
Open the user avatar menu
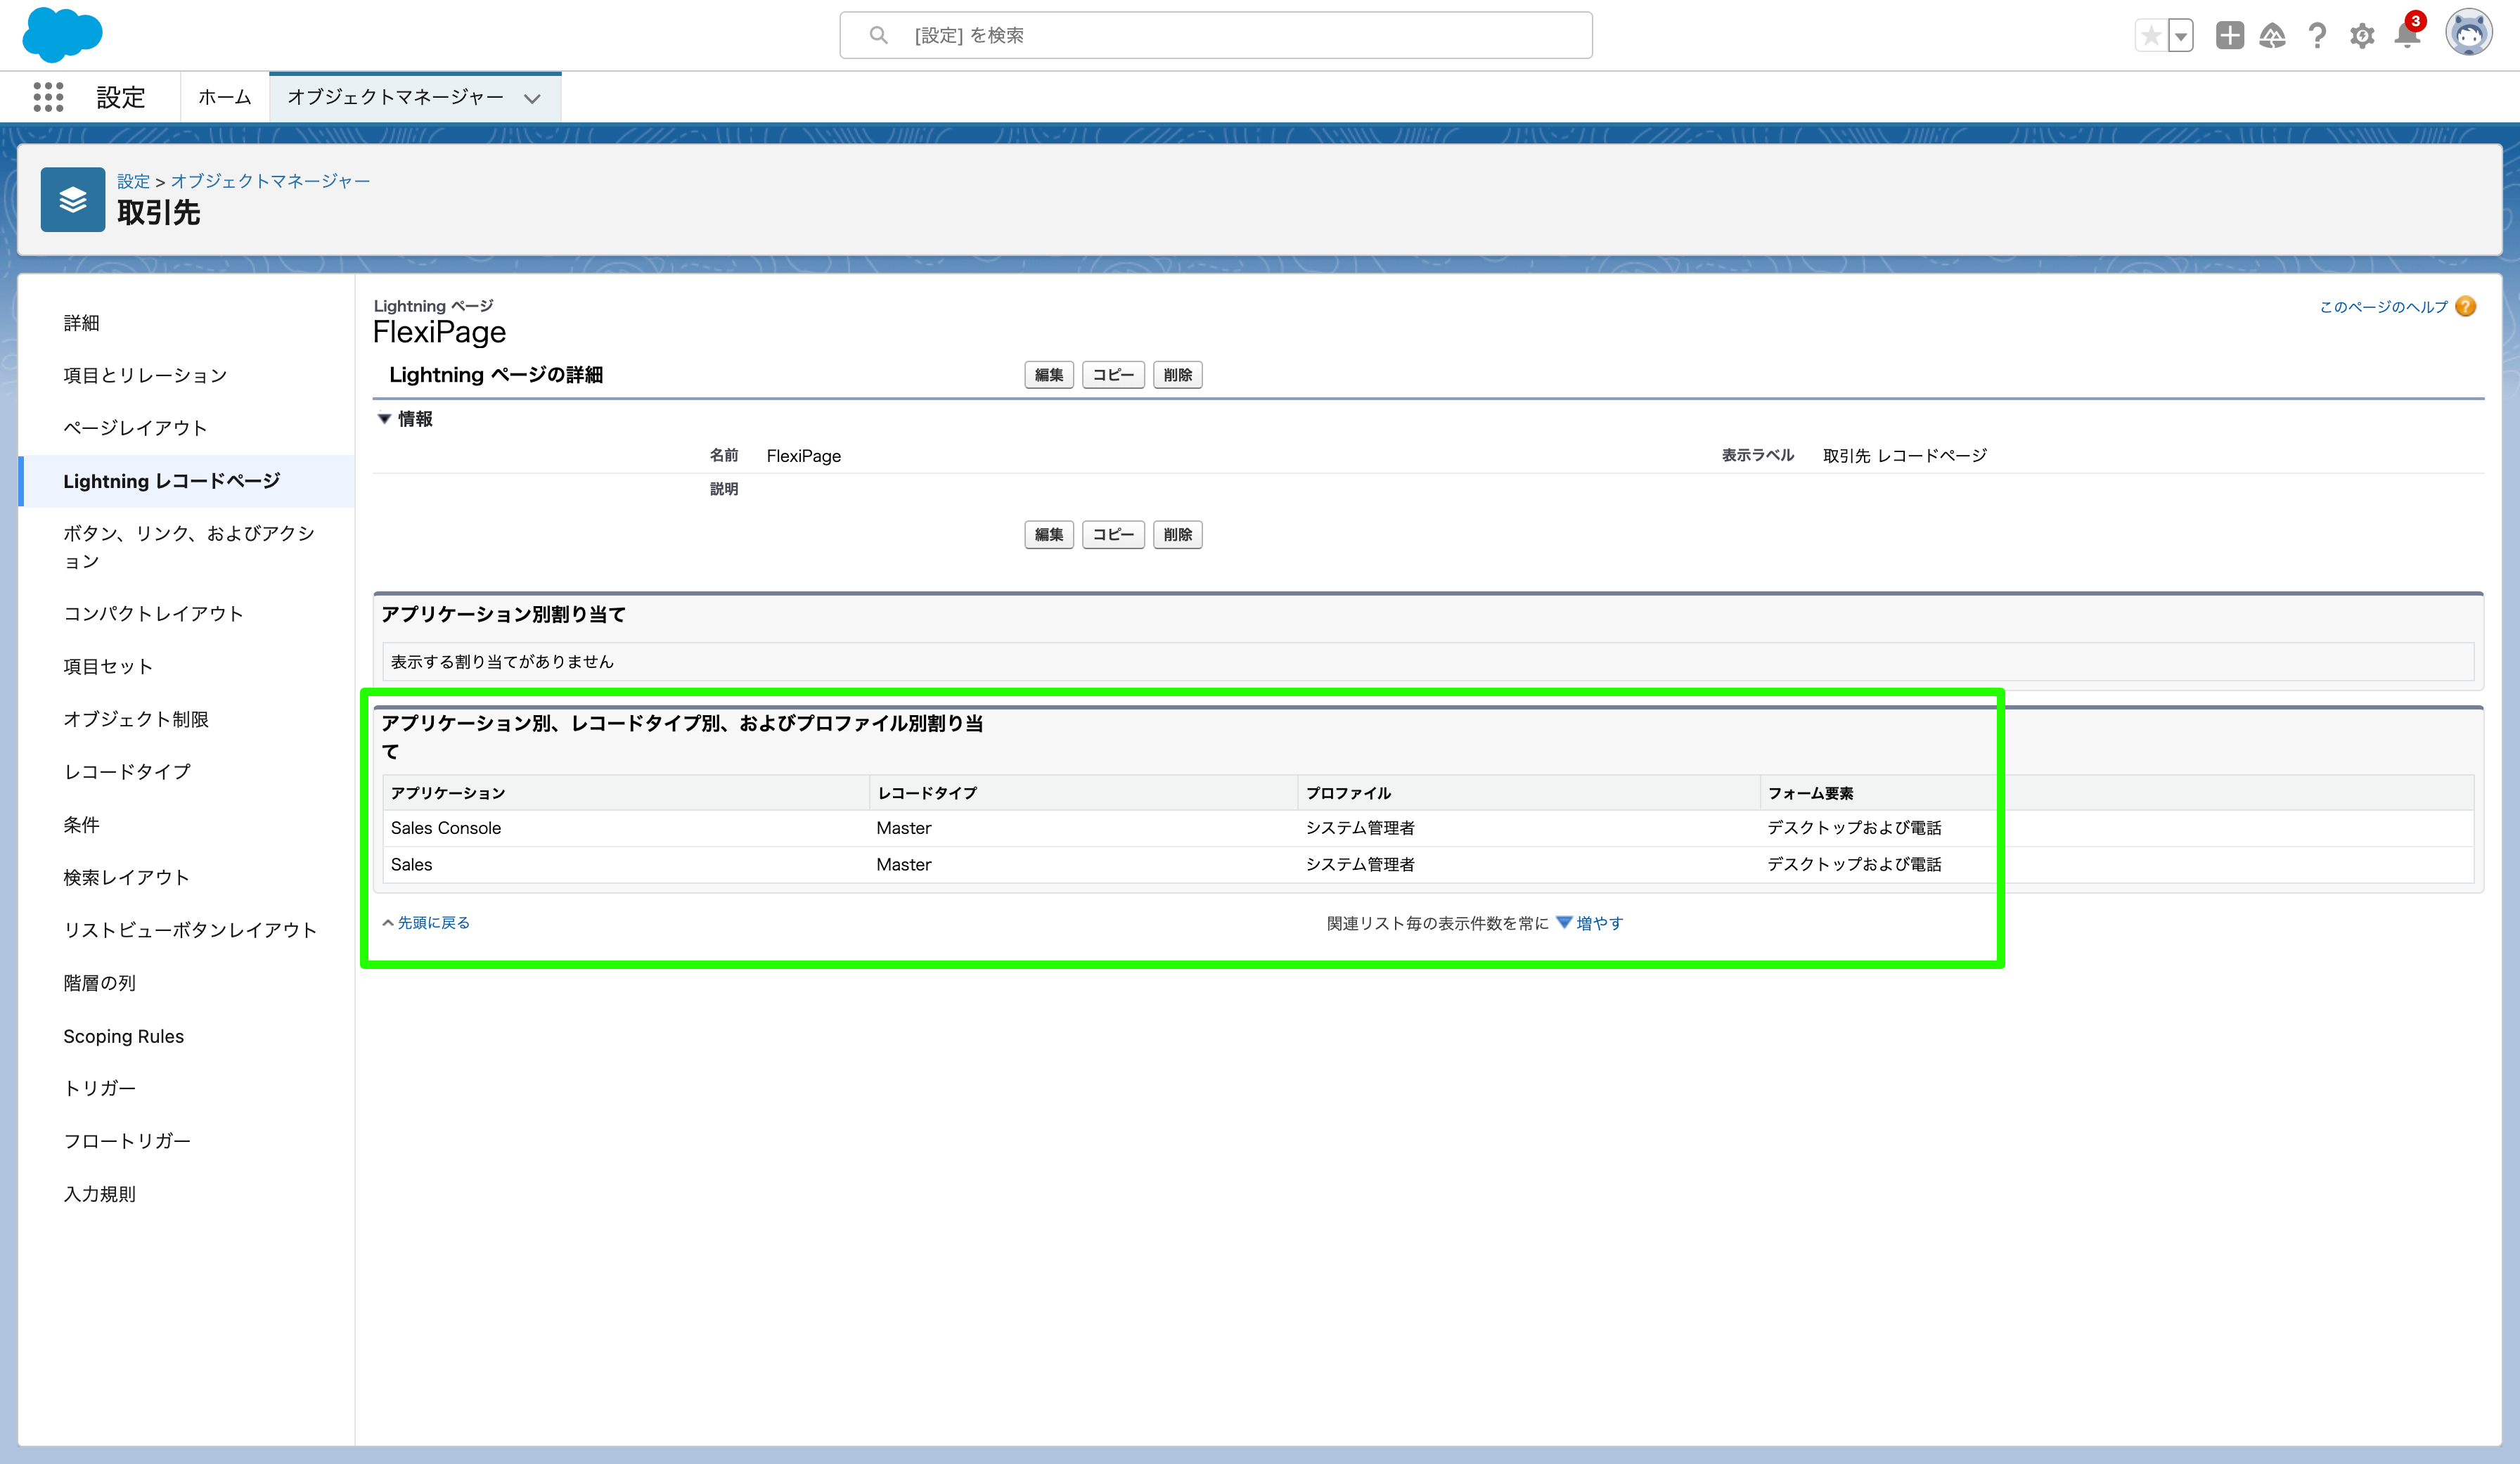click(x=2469, y=32)
